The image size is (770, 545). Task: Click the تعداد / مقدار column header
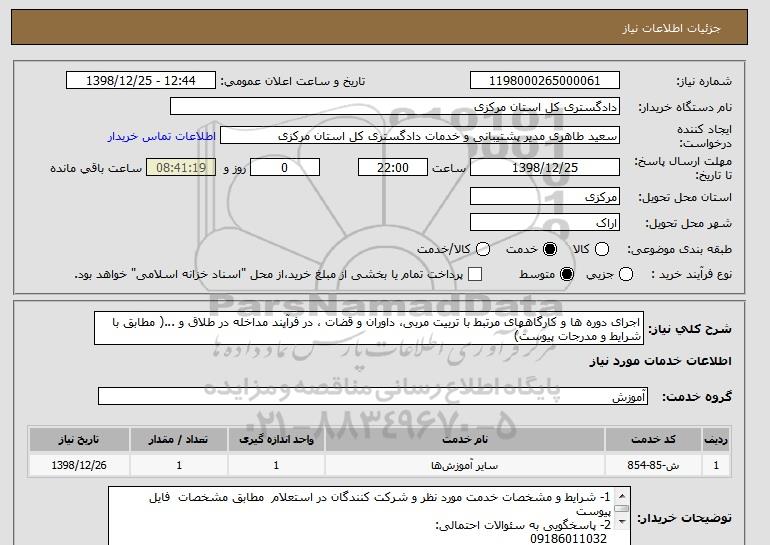[x=179, y=439]
